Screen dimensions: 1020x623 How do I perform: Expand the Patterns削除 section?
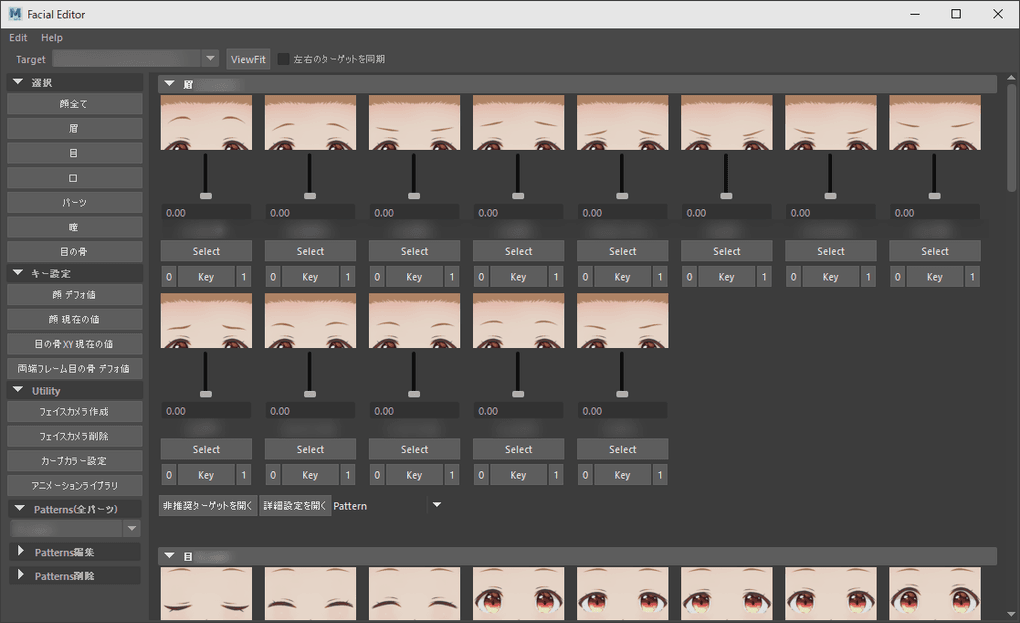20,576
